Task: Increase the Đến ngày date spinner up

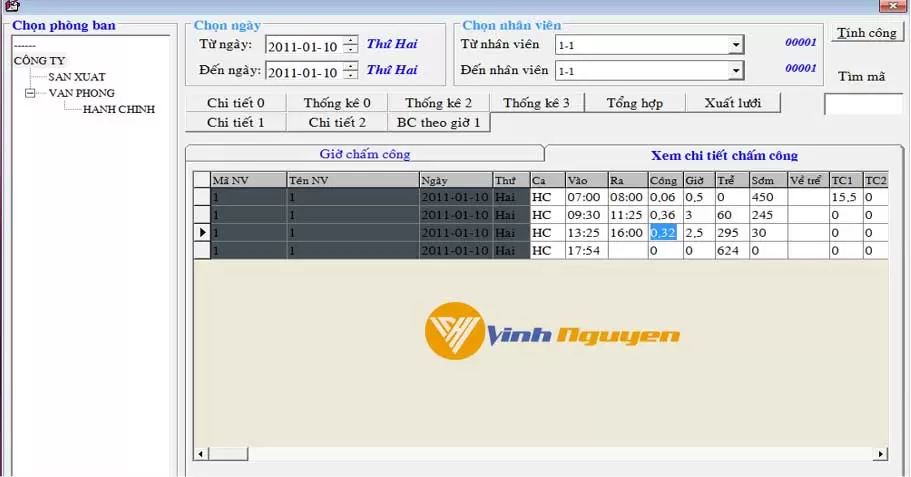Action: (x=350, y=66)
